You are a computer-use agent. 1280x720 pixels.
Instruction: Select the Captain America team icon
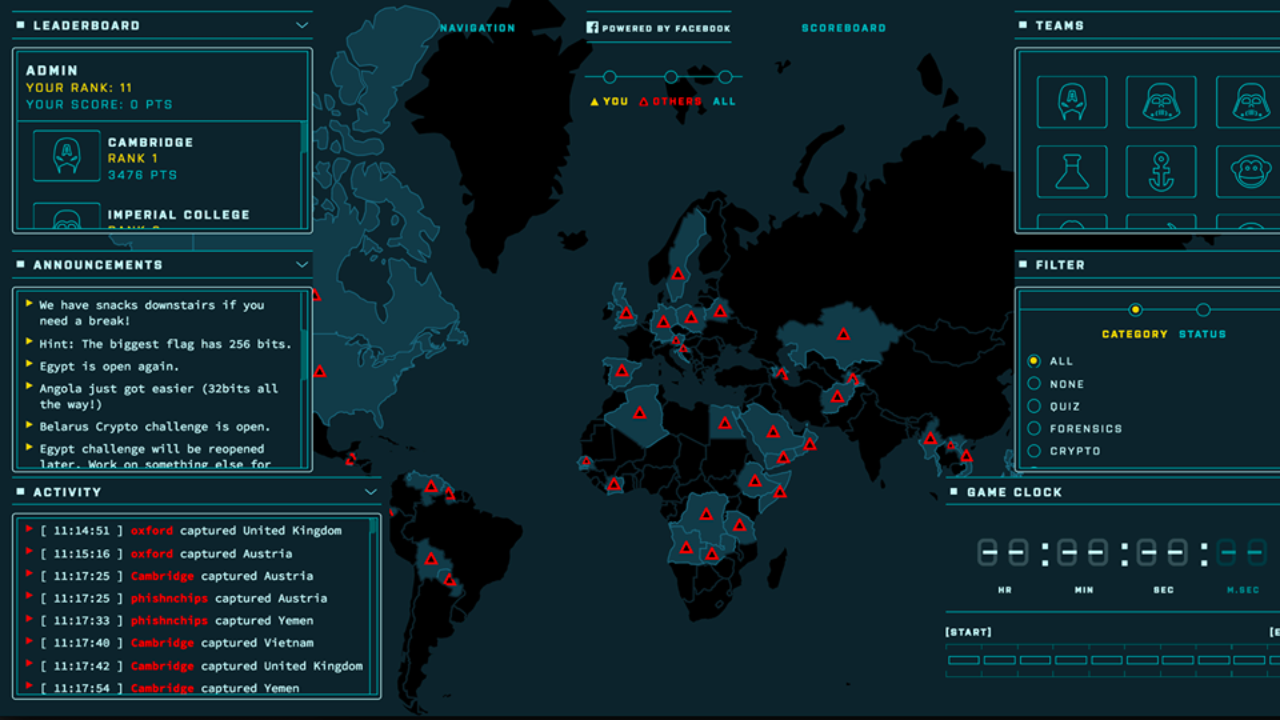(1071, 102)
